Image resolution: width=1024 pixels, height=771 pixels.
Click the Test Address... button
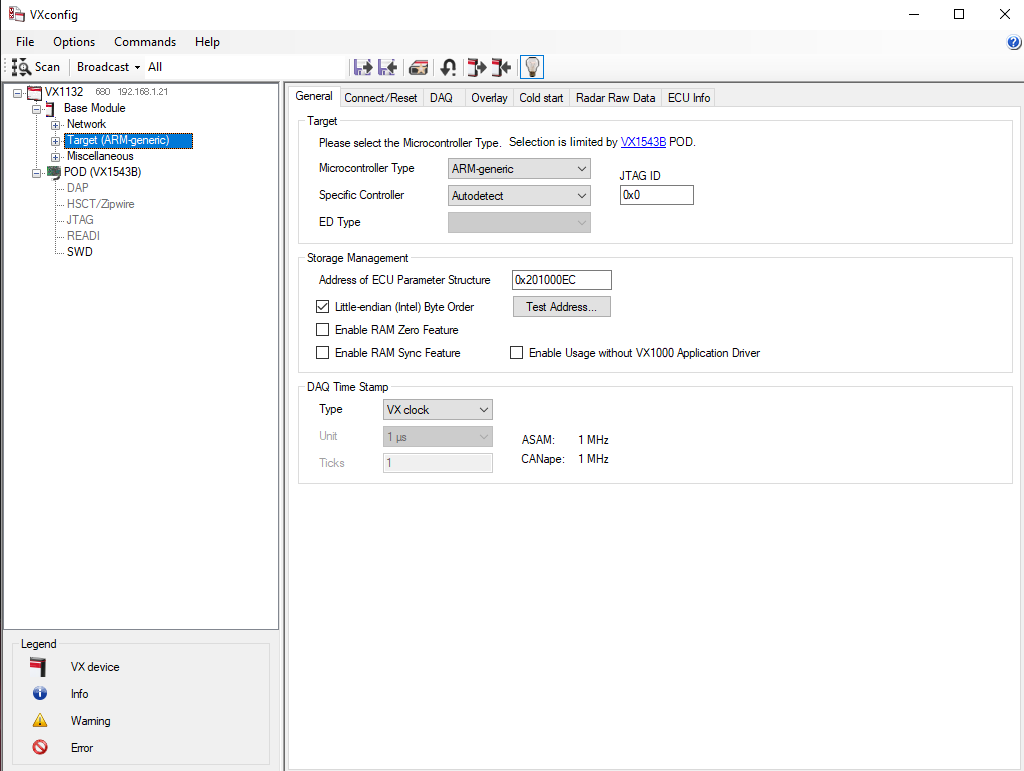(x=562, y=307)
